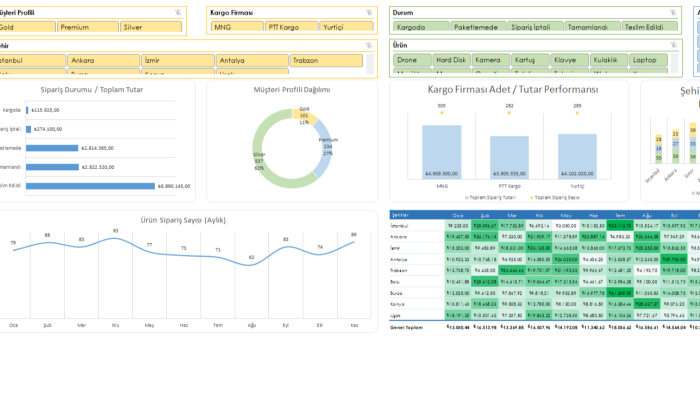The width and height of the screenshot is (700, 394).
Task: Filter by Premium customer profile
Action: click(x=88, y=27)
